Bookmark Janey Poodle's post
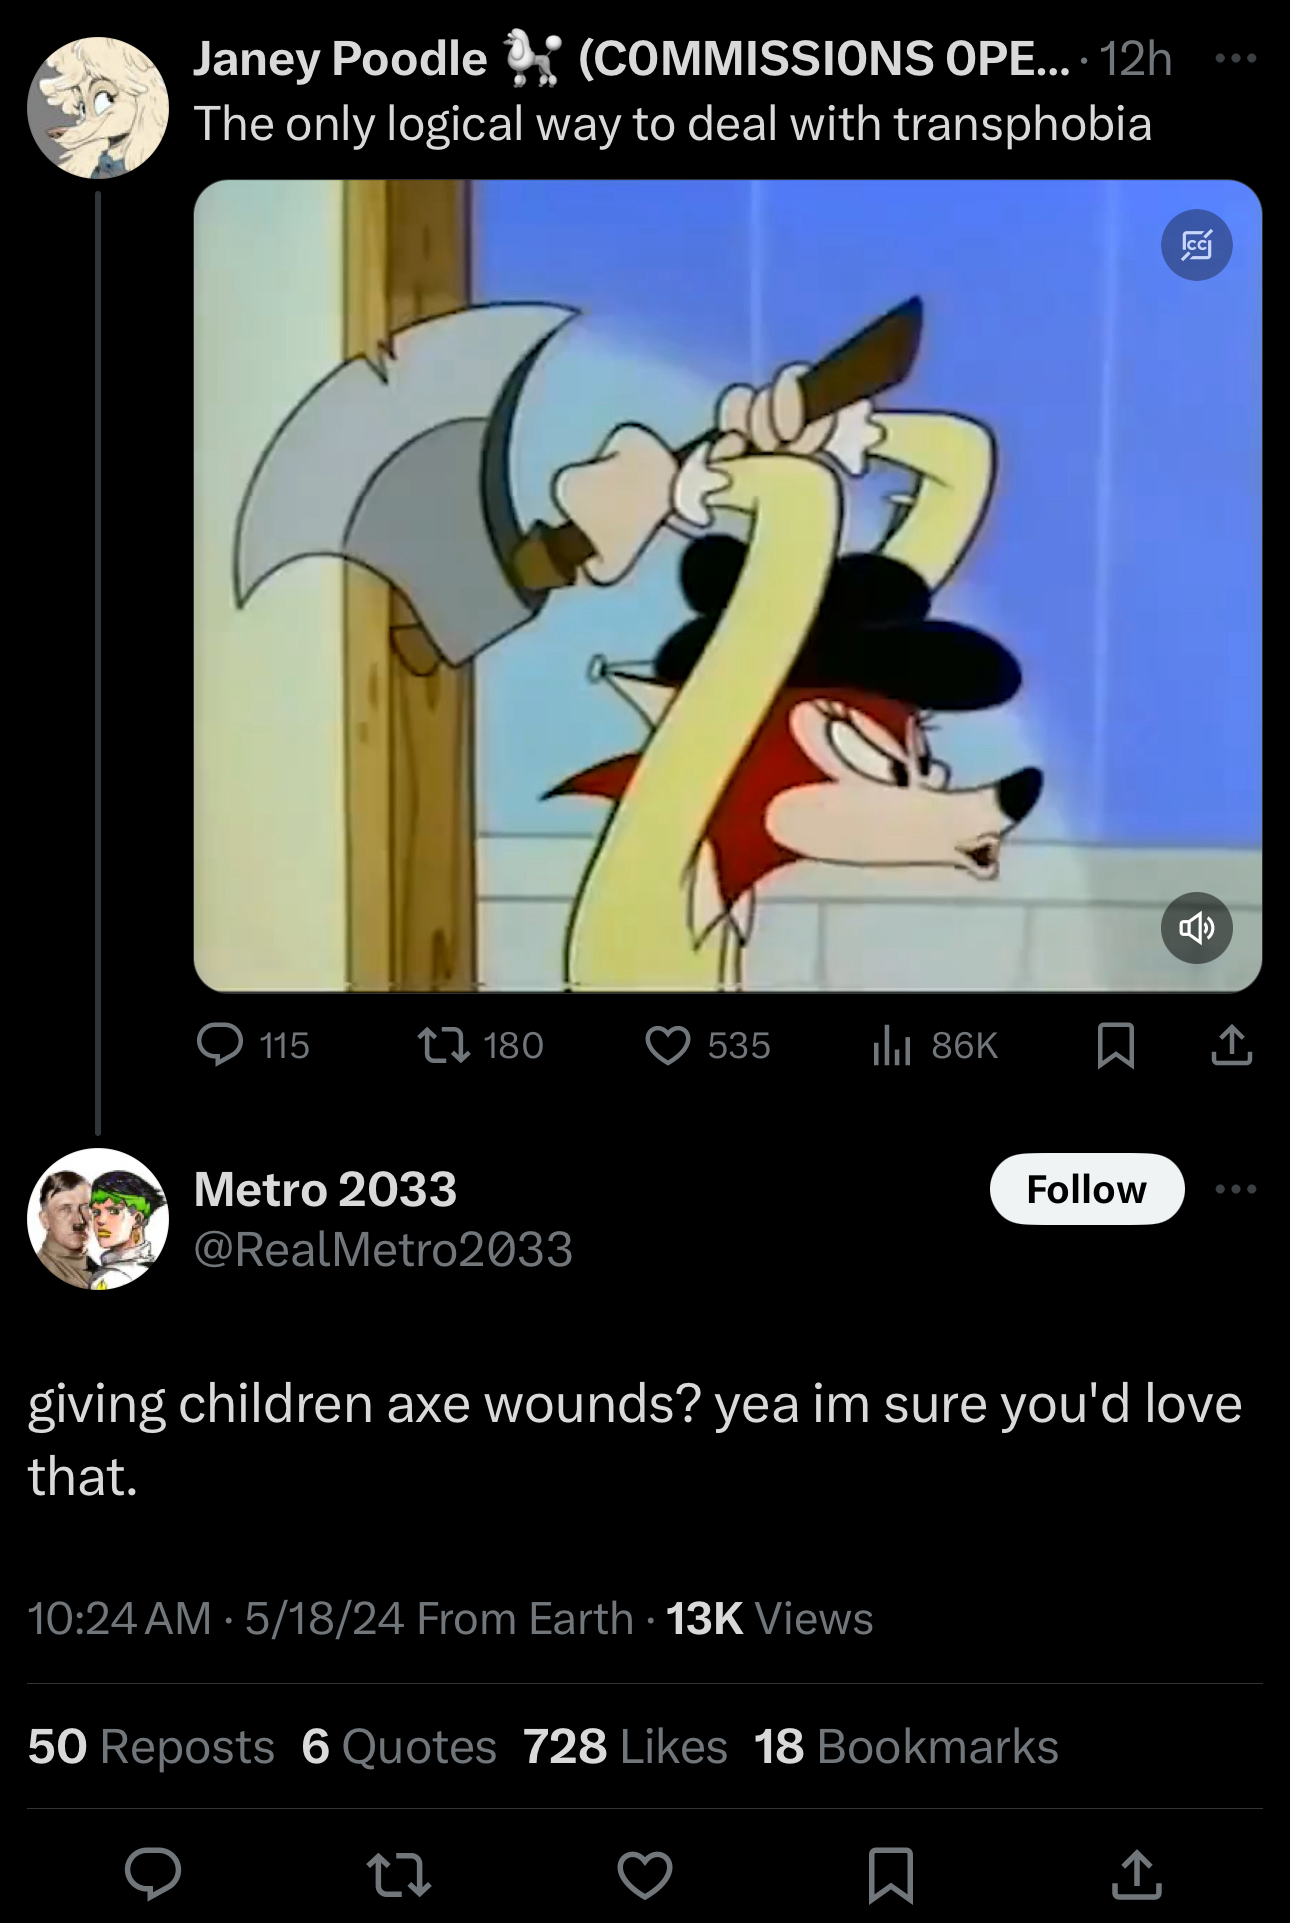1290x1923 pixels. coord(1115,1045)
